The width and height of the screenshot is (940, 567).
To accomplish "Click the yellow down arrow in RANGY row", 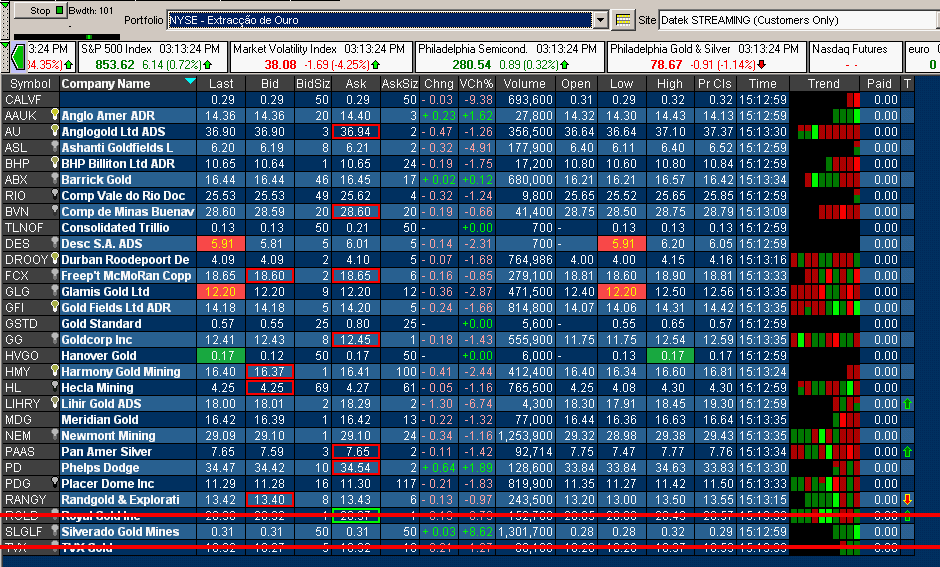I will coord(908,500).
